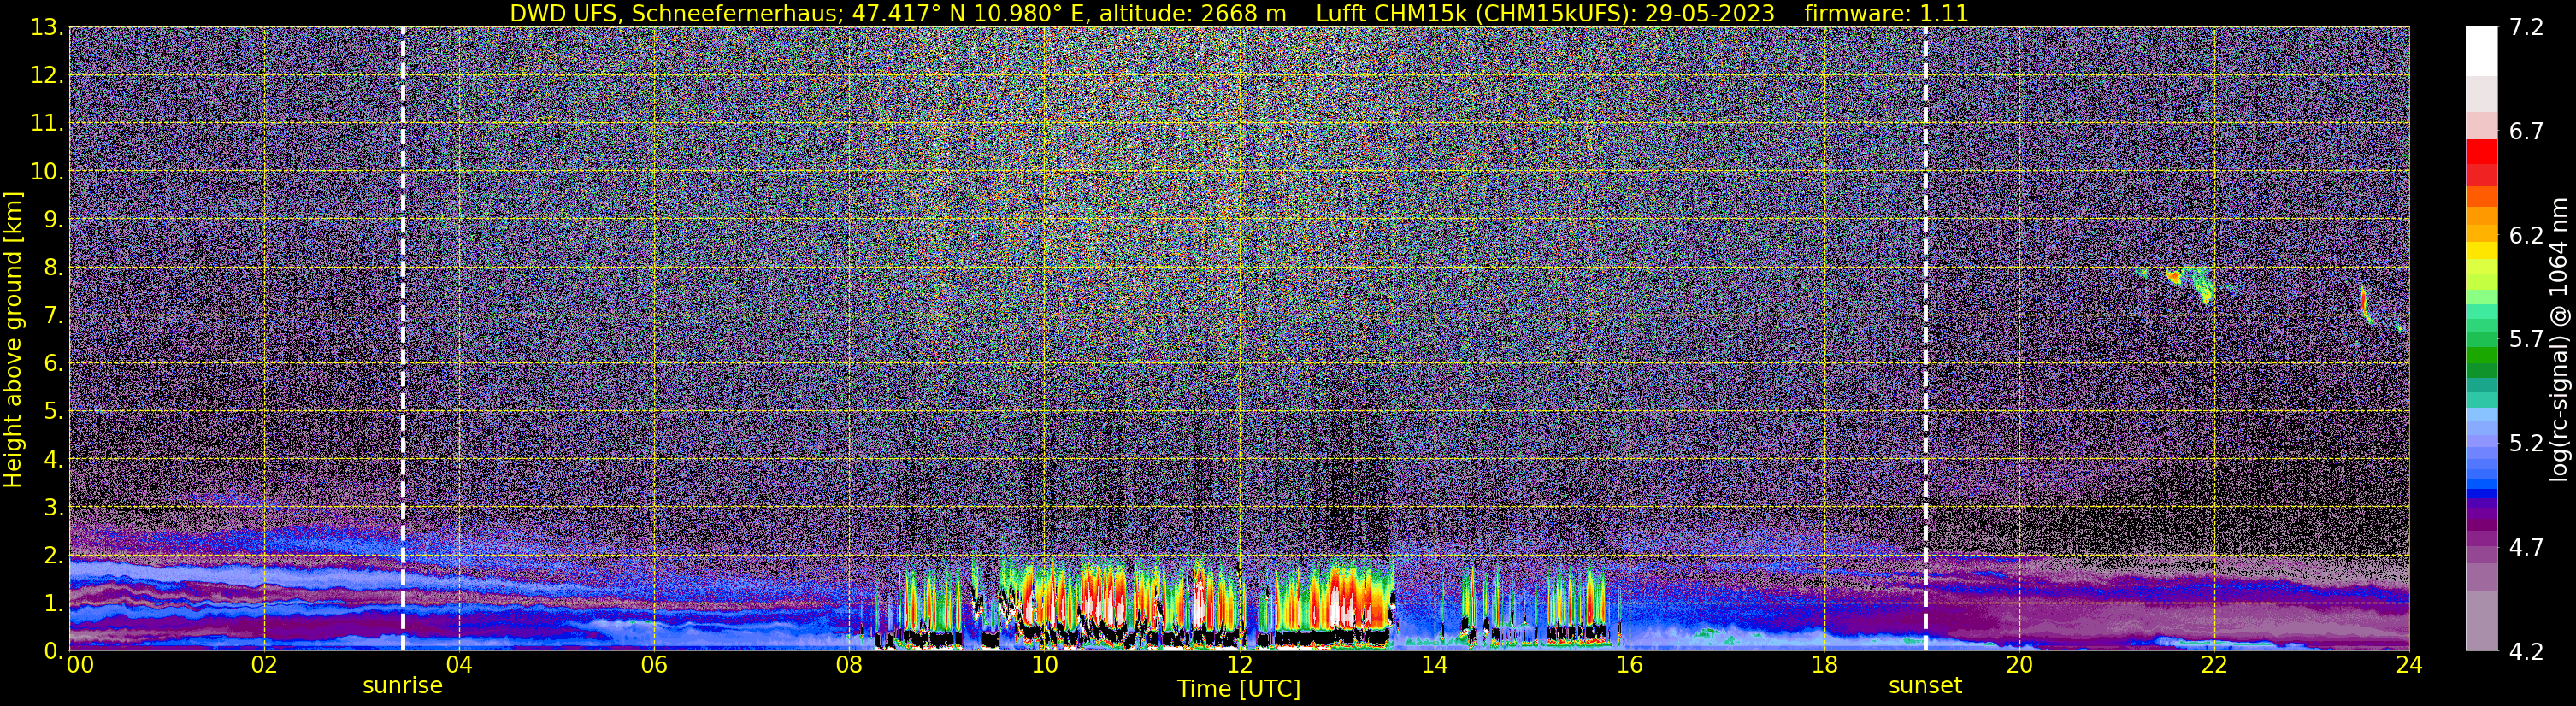Click the low cloud signal near 15:30 UTC

pyautogui.click(x=1578, y=603)
